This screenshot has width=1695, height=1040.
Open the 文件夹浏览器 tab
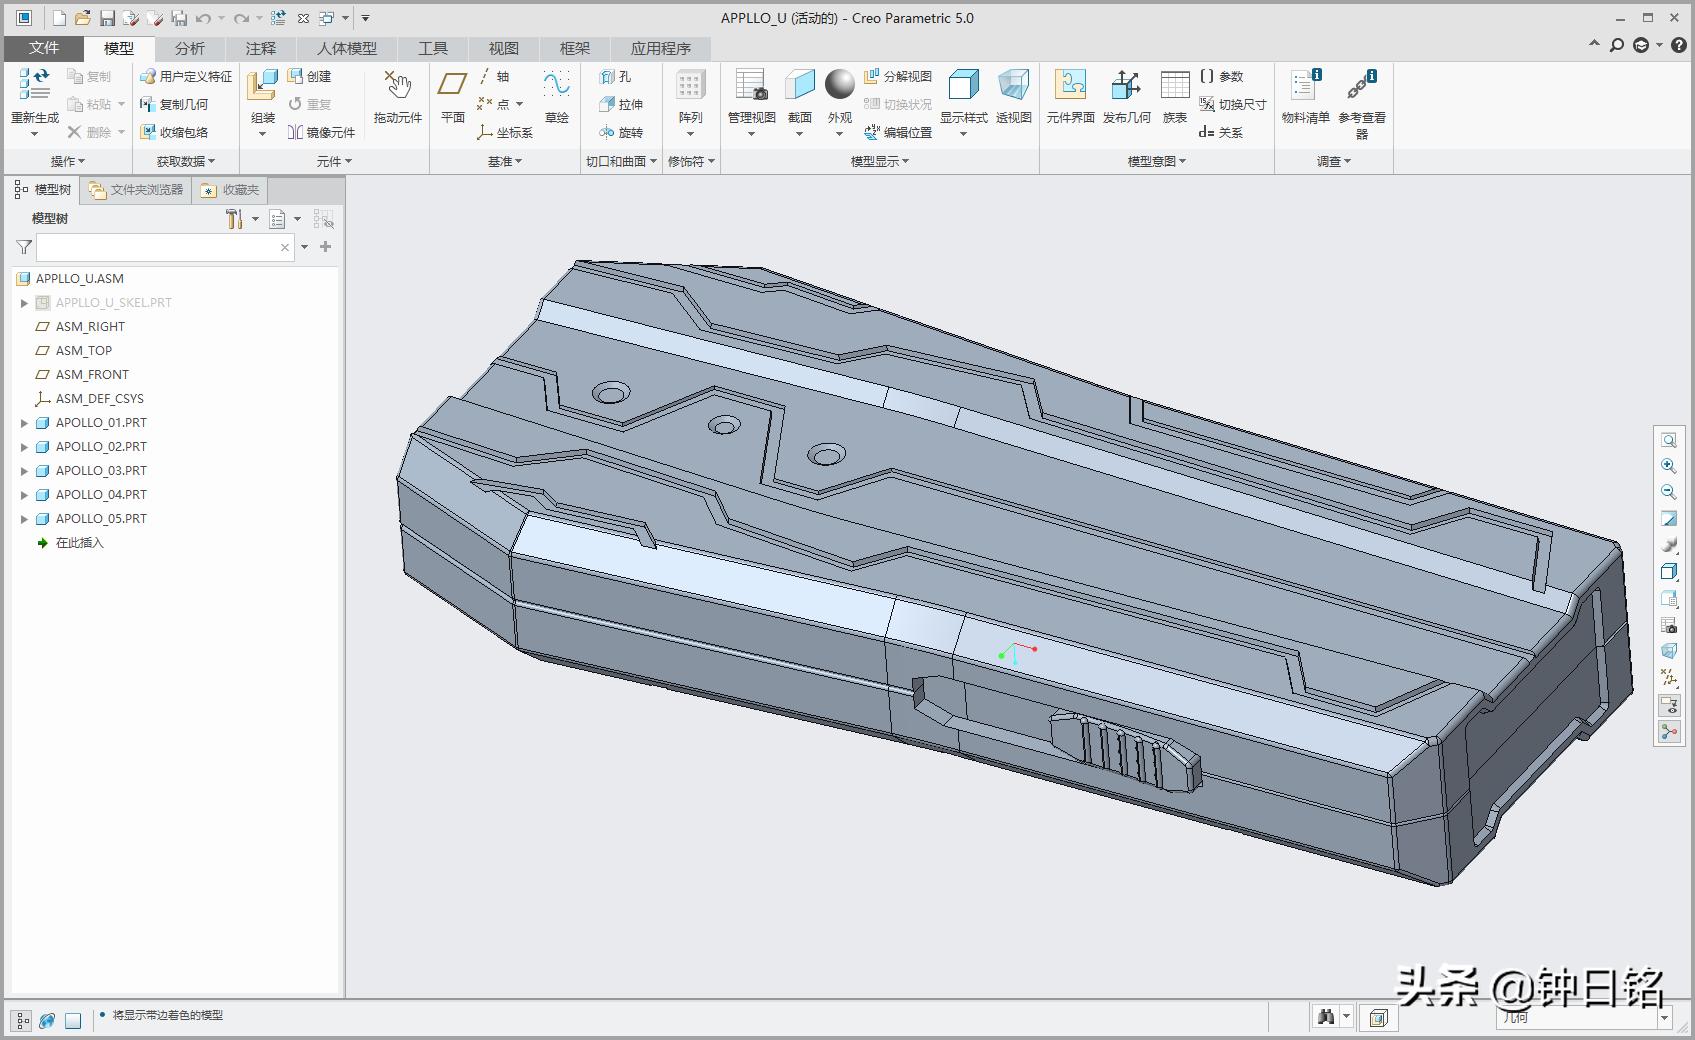coord(136,190)
